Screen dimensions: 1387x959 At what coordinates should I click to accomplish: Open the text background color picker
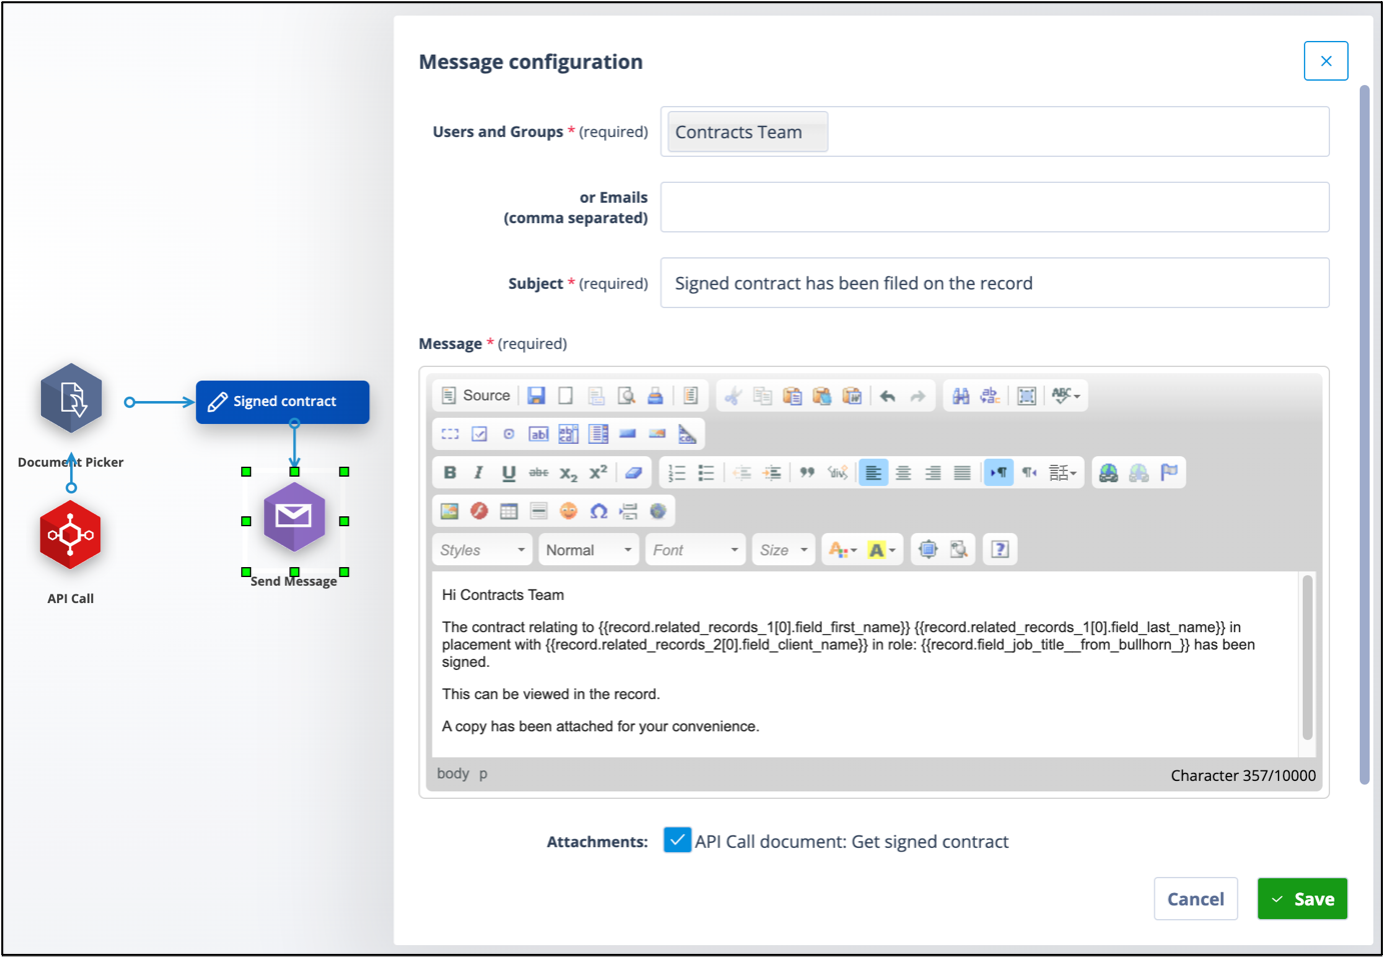click(x=882, y=550)
